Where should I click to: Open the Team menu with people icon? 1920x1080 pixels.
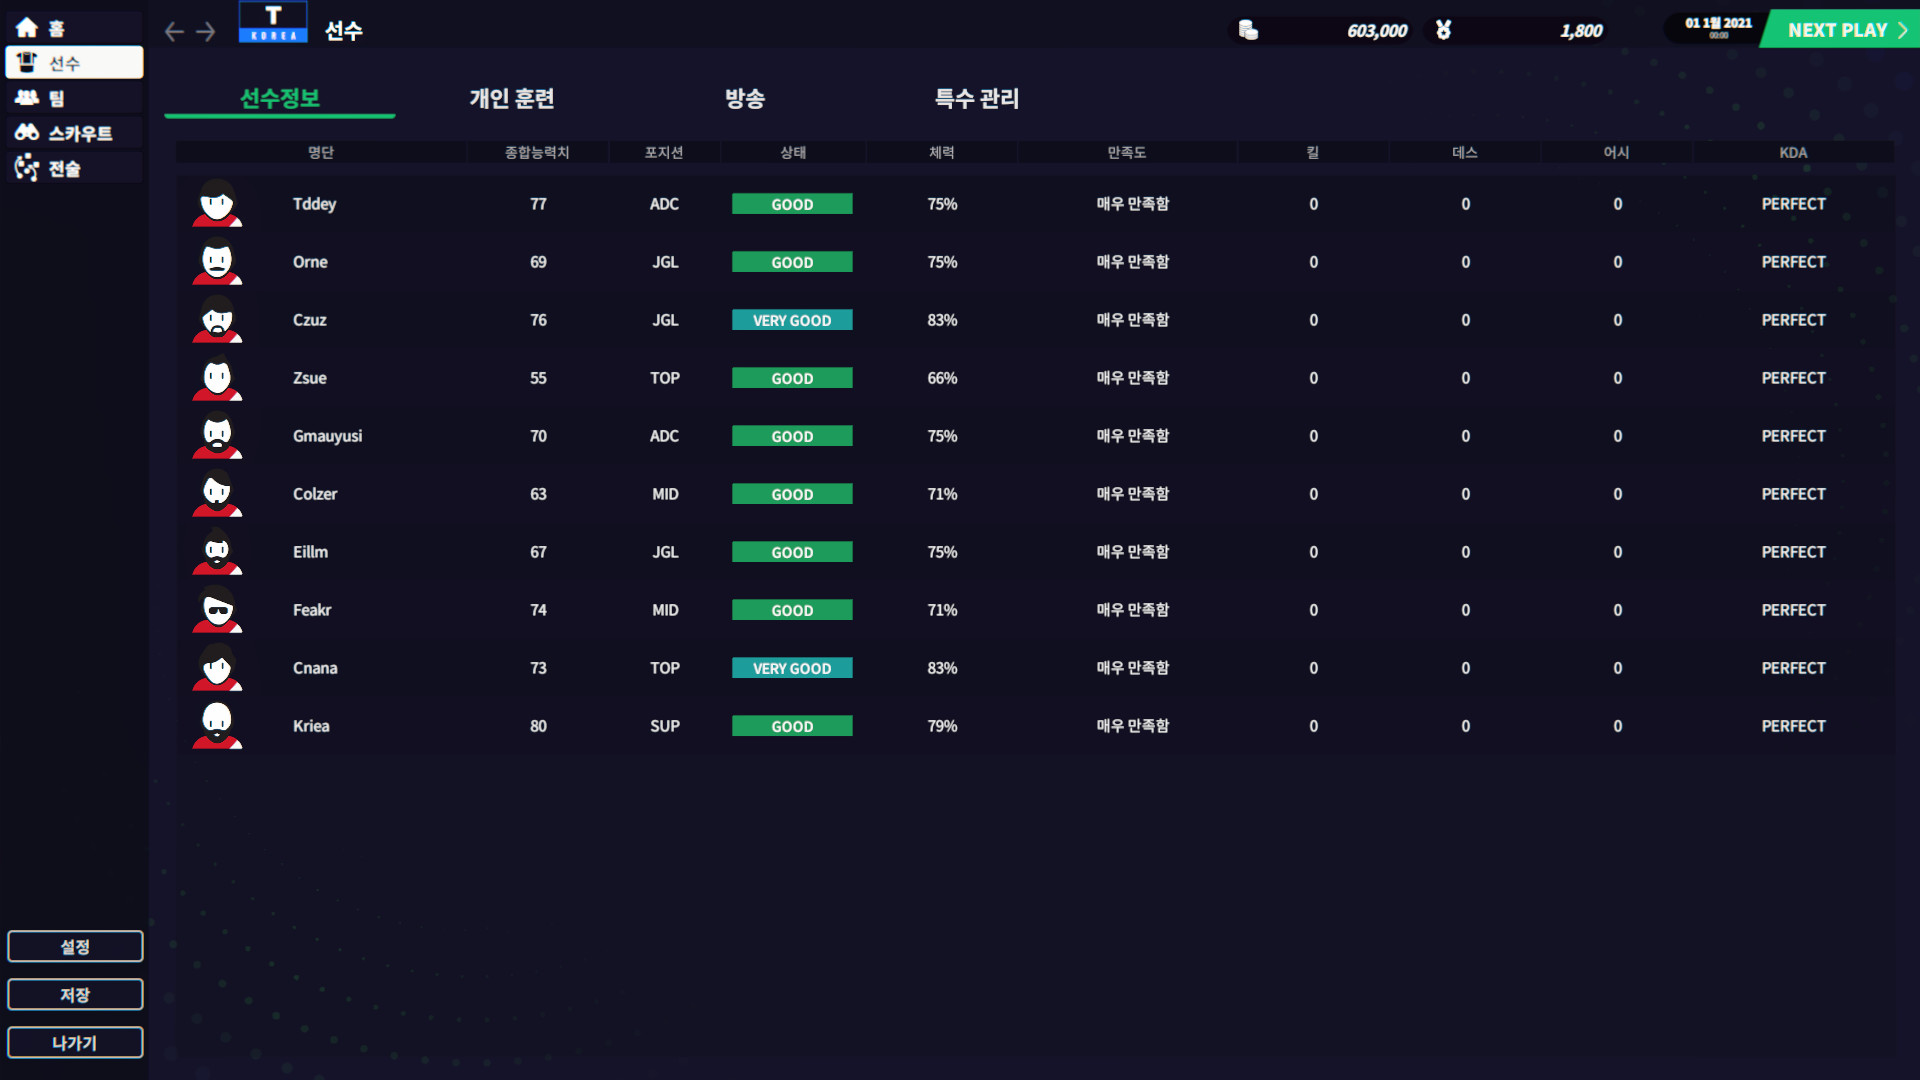click(x=27, y=98)
